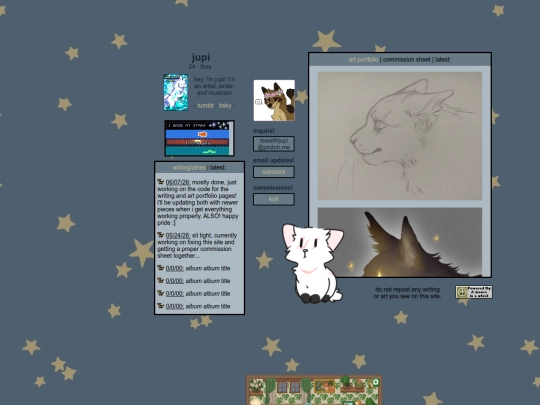Click the 'jupi' heading
Viewport: 540px width, 405px height.
point(201,57)
